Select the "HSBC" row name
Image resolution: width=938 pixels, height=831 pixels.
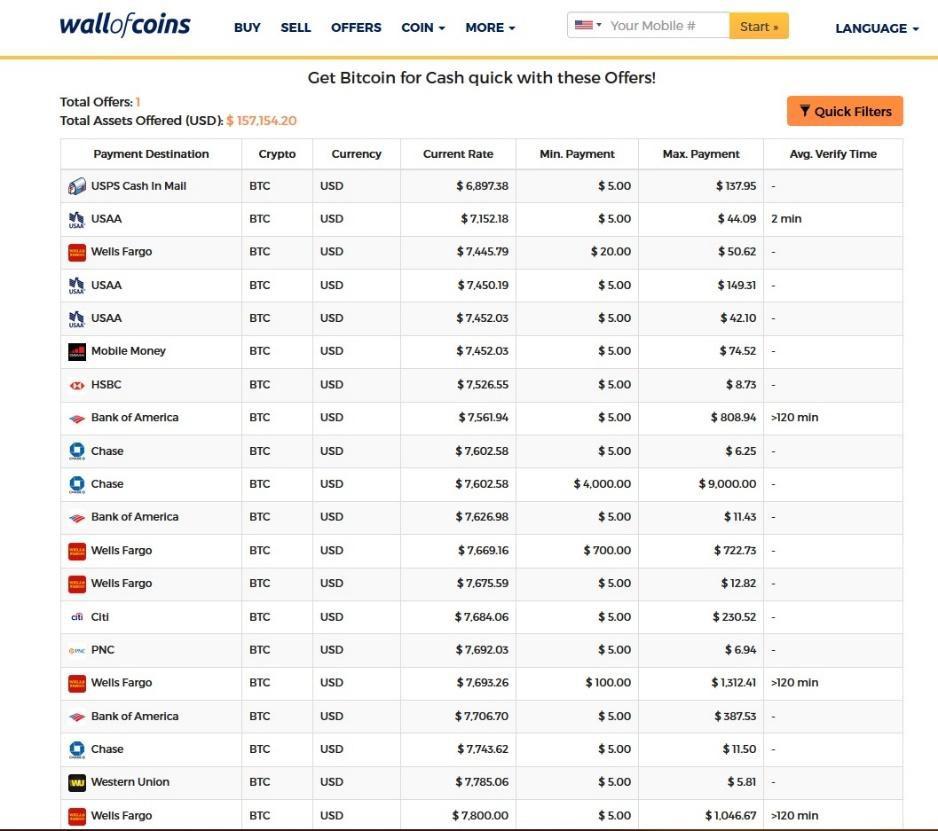coord(106,385)
